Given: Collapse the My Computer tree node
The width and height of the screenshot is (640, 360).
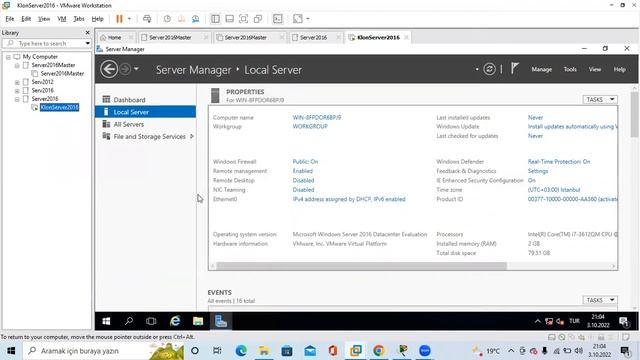Looking at the screenshot, I should pos(8,57).
